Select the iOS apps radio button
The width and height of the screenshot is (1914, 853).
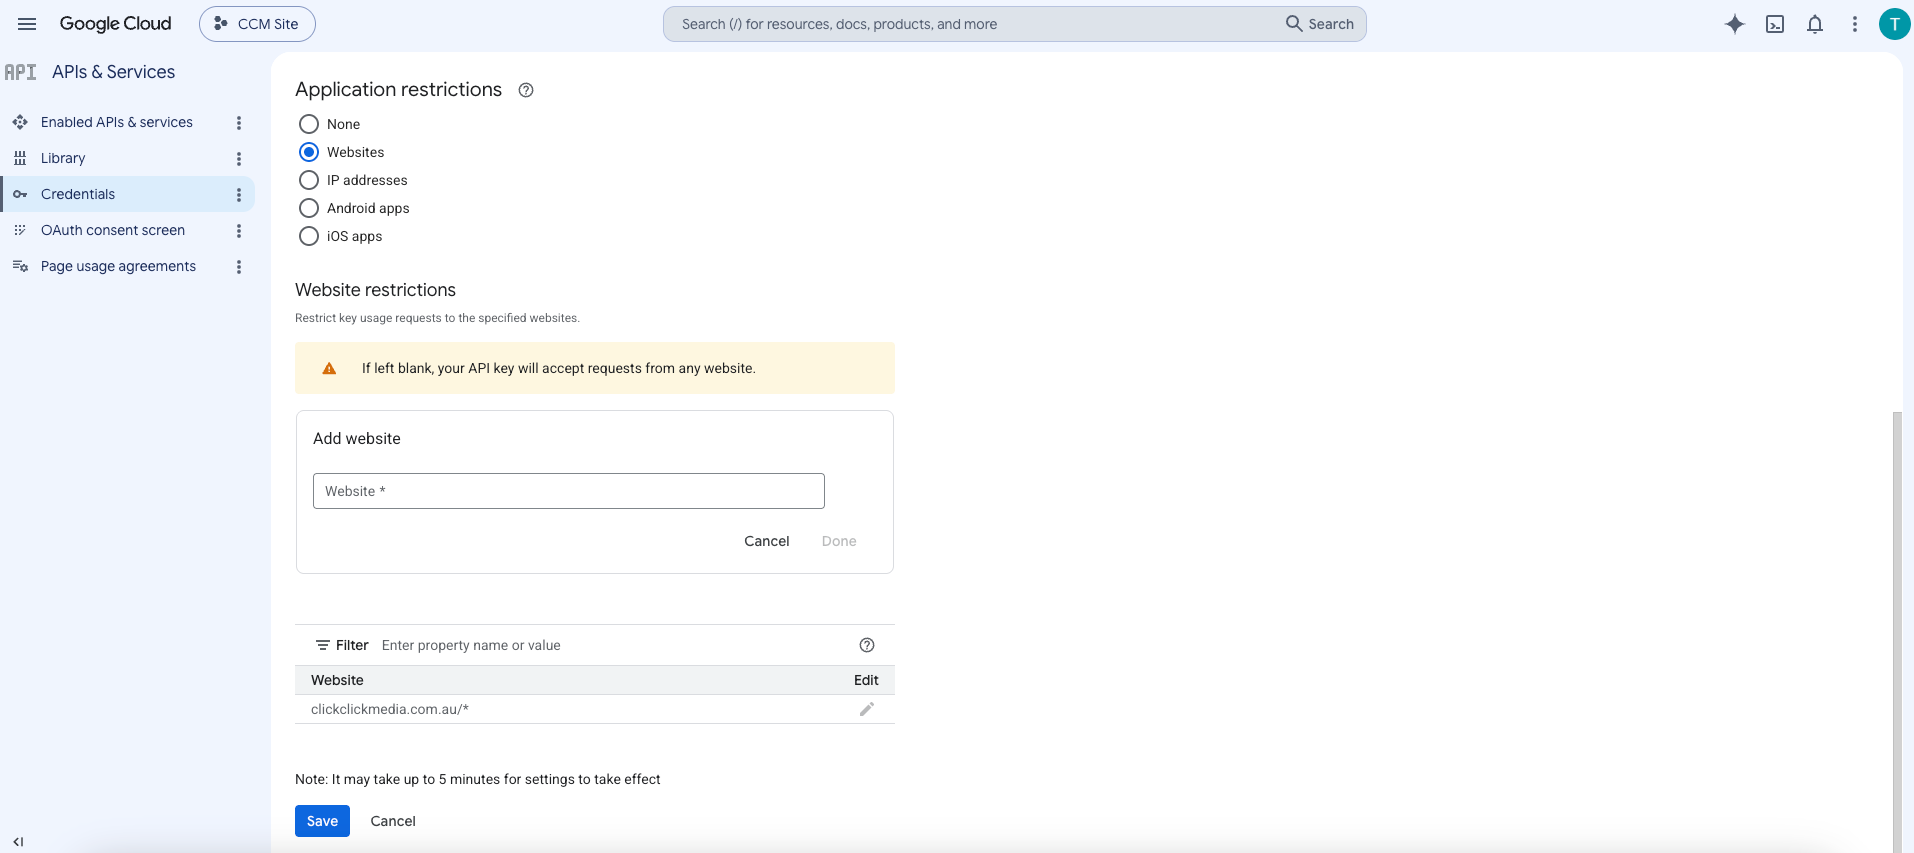(309, 236)
